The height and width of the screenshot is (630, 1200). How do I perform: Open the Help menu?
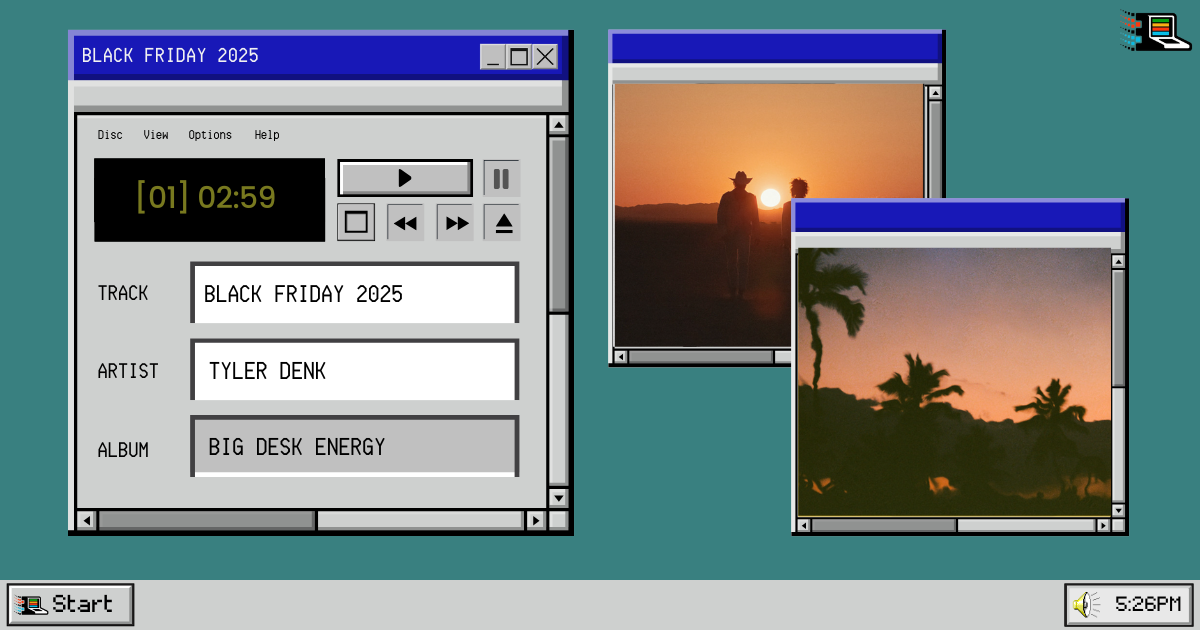point(267,135)
